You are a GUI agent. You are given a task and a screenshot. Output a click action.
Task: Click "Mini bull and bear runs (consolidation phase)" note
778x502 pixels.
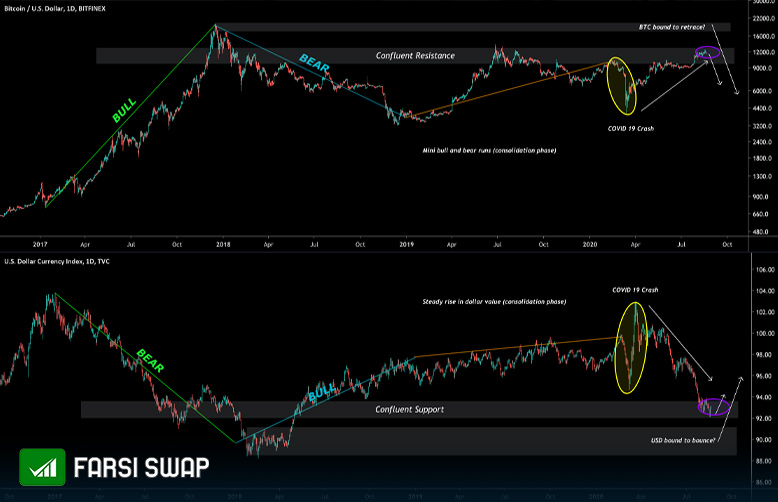(489, 150)
